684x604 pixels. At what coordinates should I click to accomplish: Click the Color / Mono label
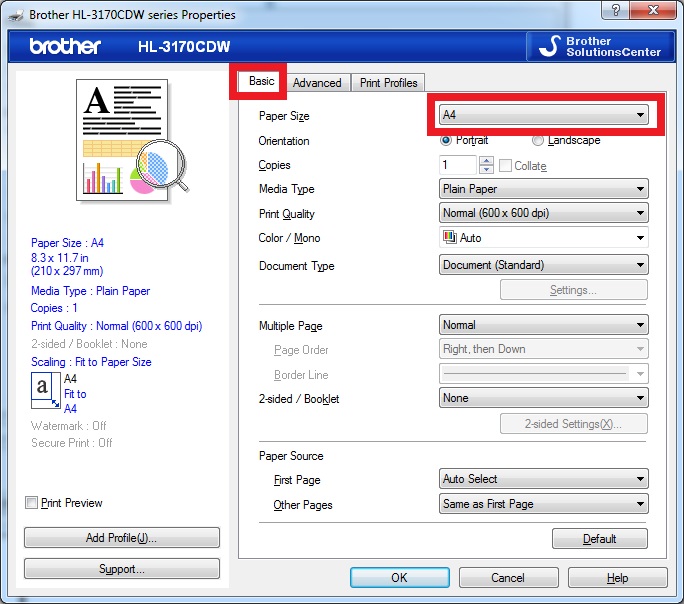tap(289, 238)
